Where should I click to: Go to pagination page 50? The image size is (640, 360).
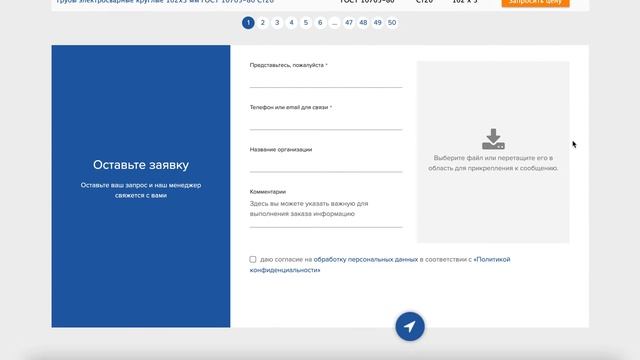point(392,23)
